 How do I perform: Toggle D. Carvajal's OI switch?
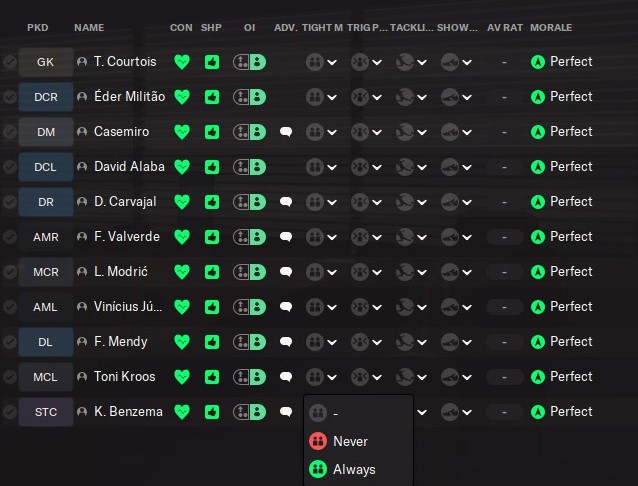249,202
